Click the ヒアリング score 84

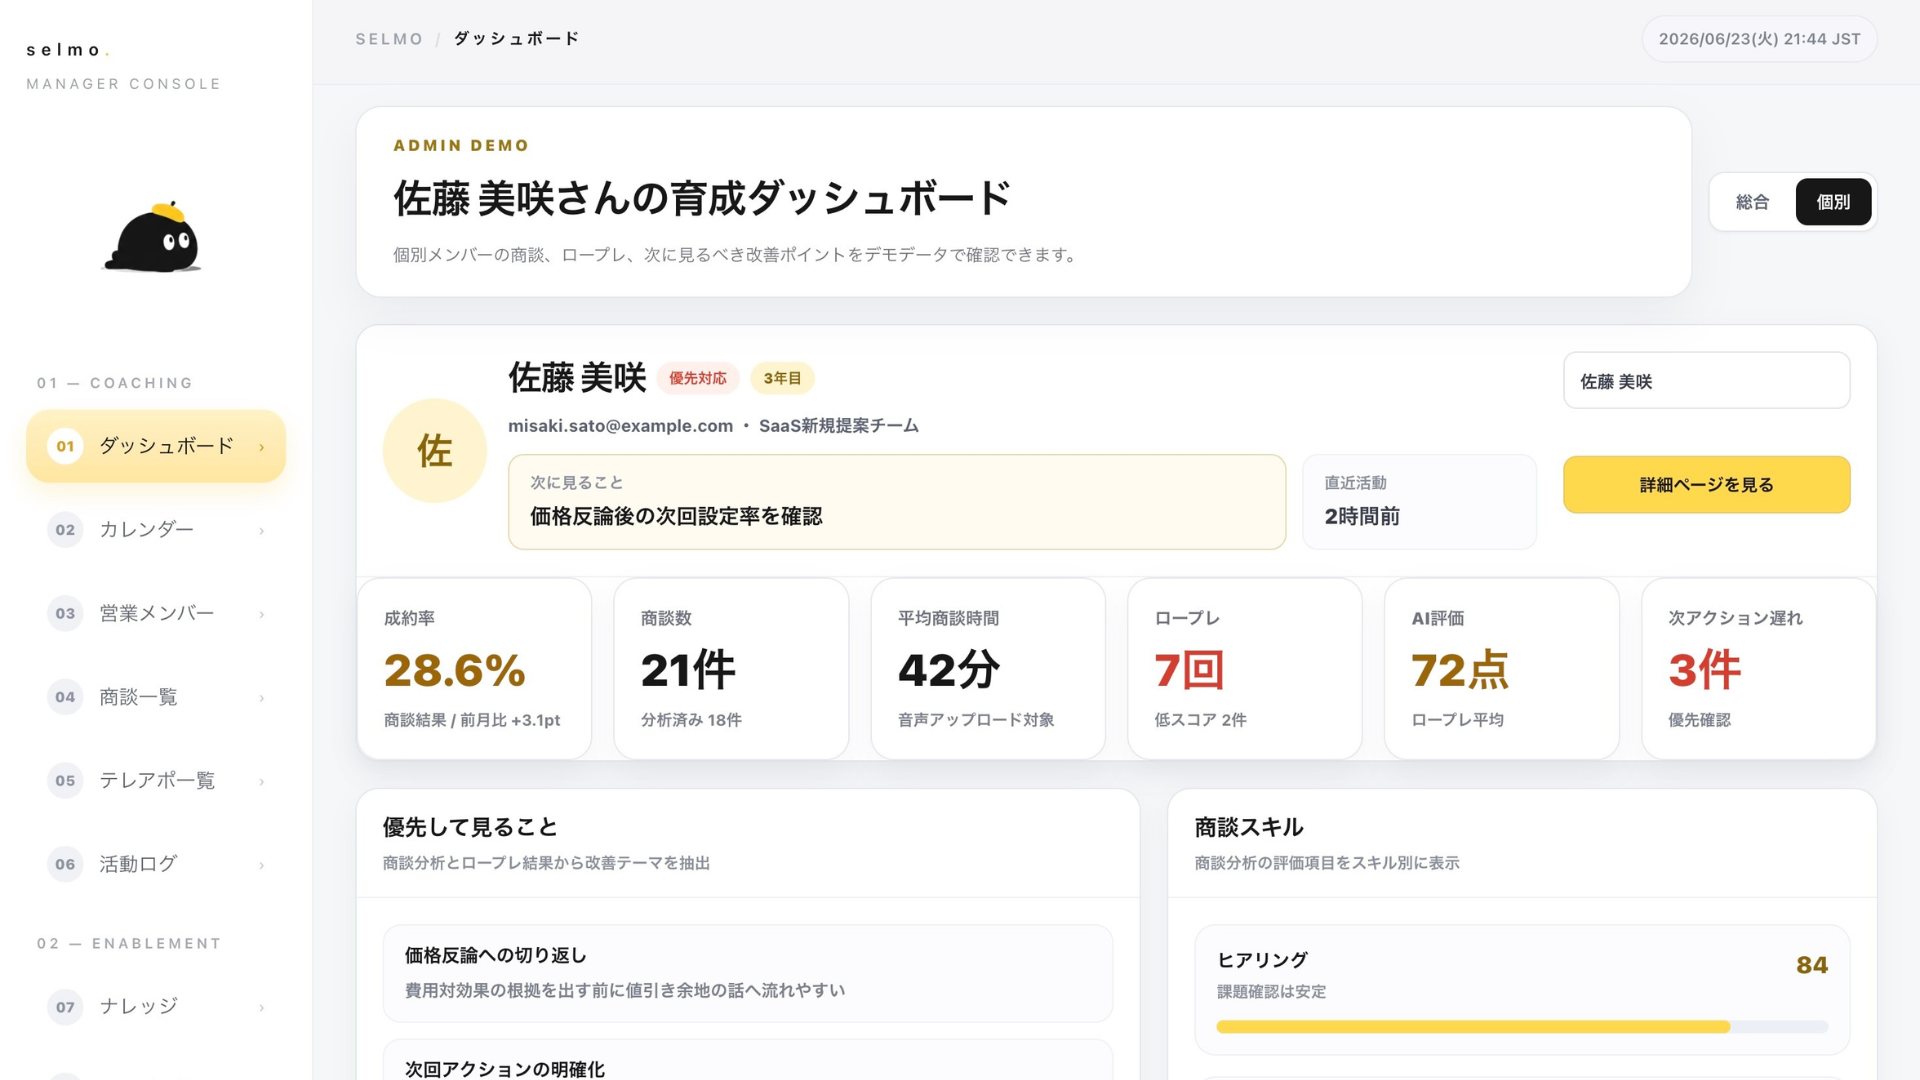[x=1812, y=965]
